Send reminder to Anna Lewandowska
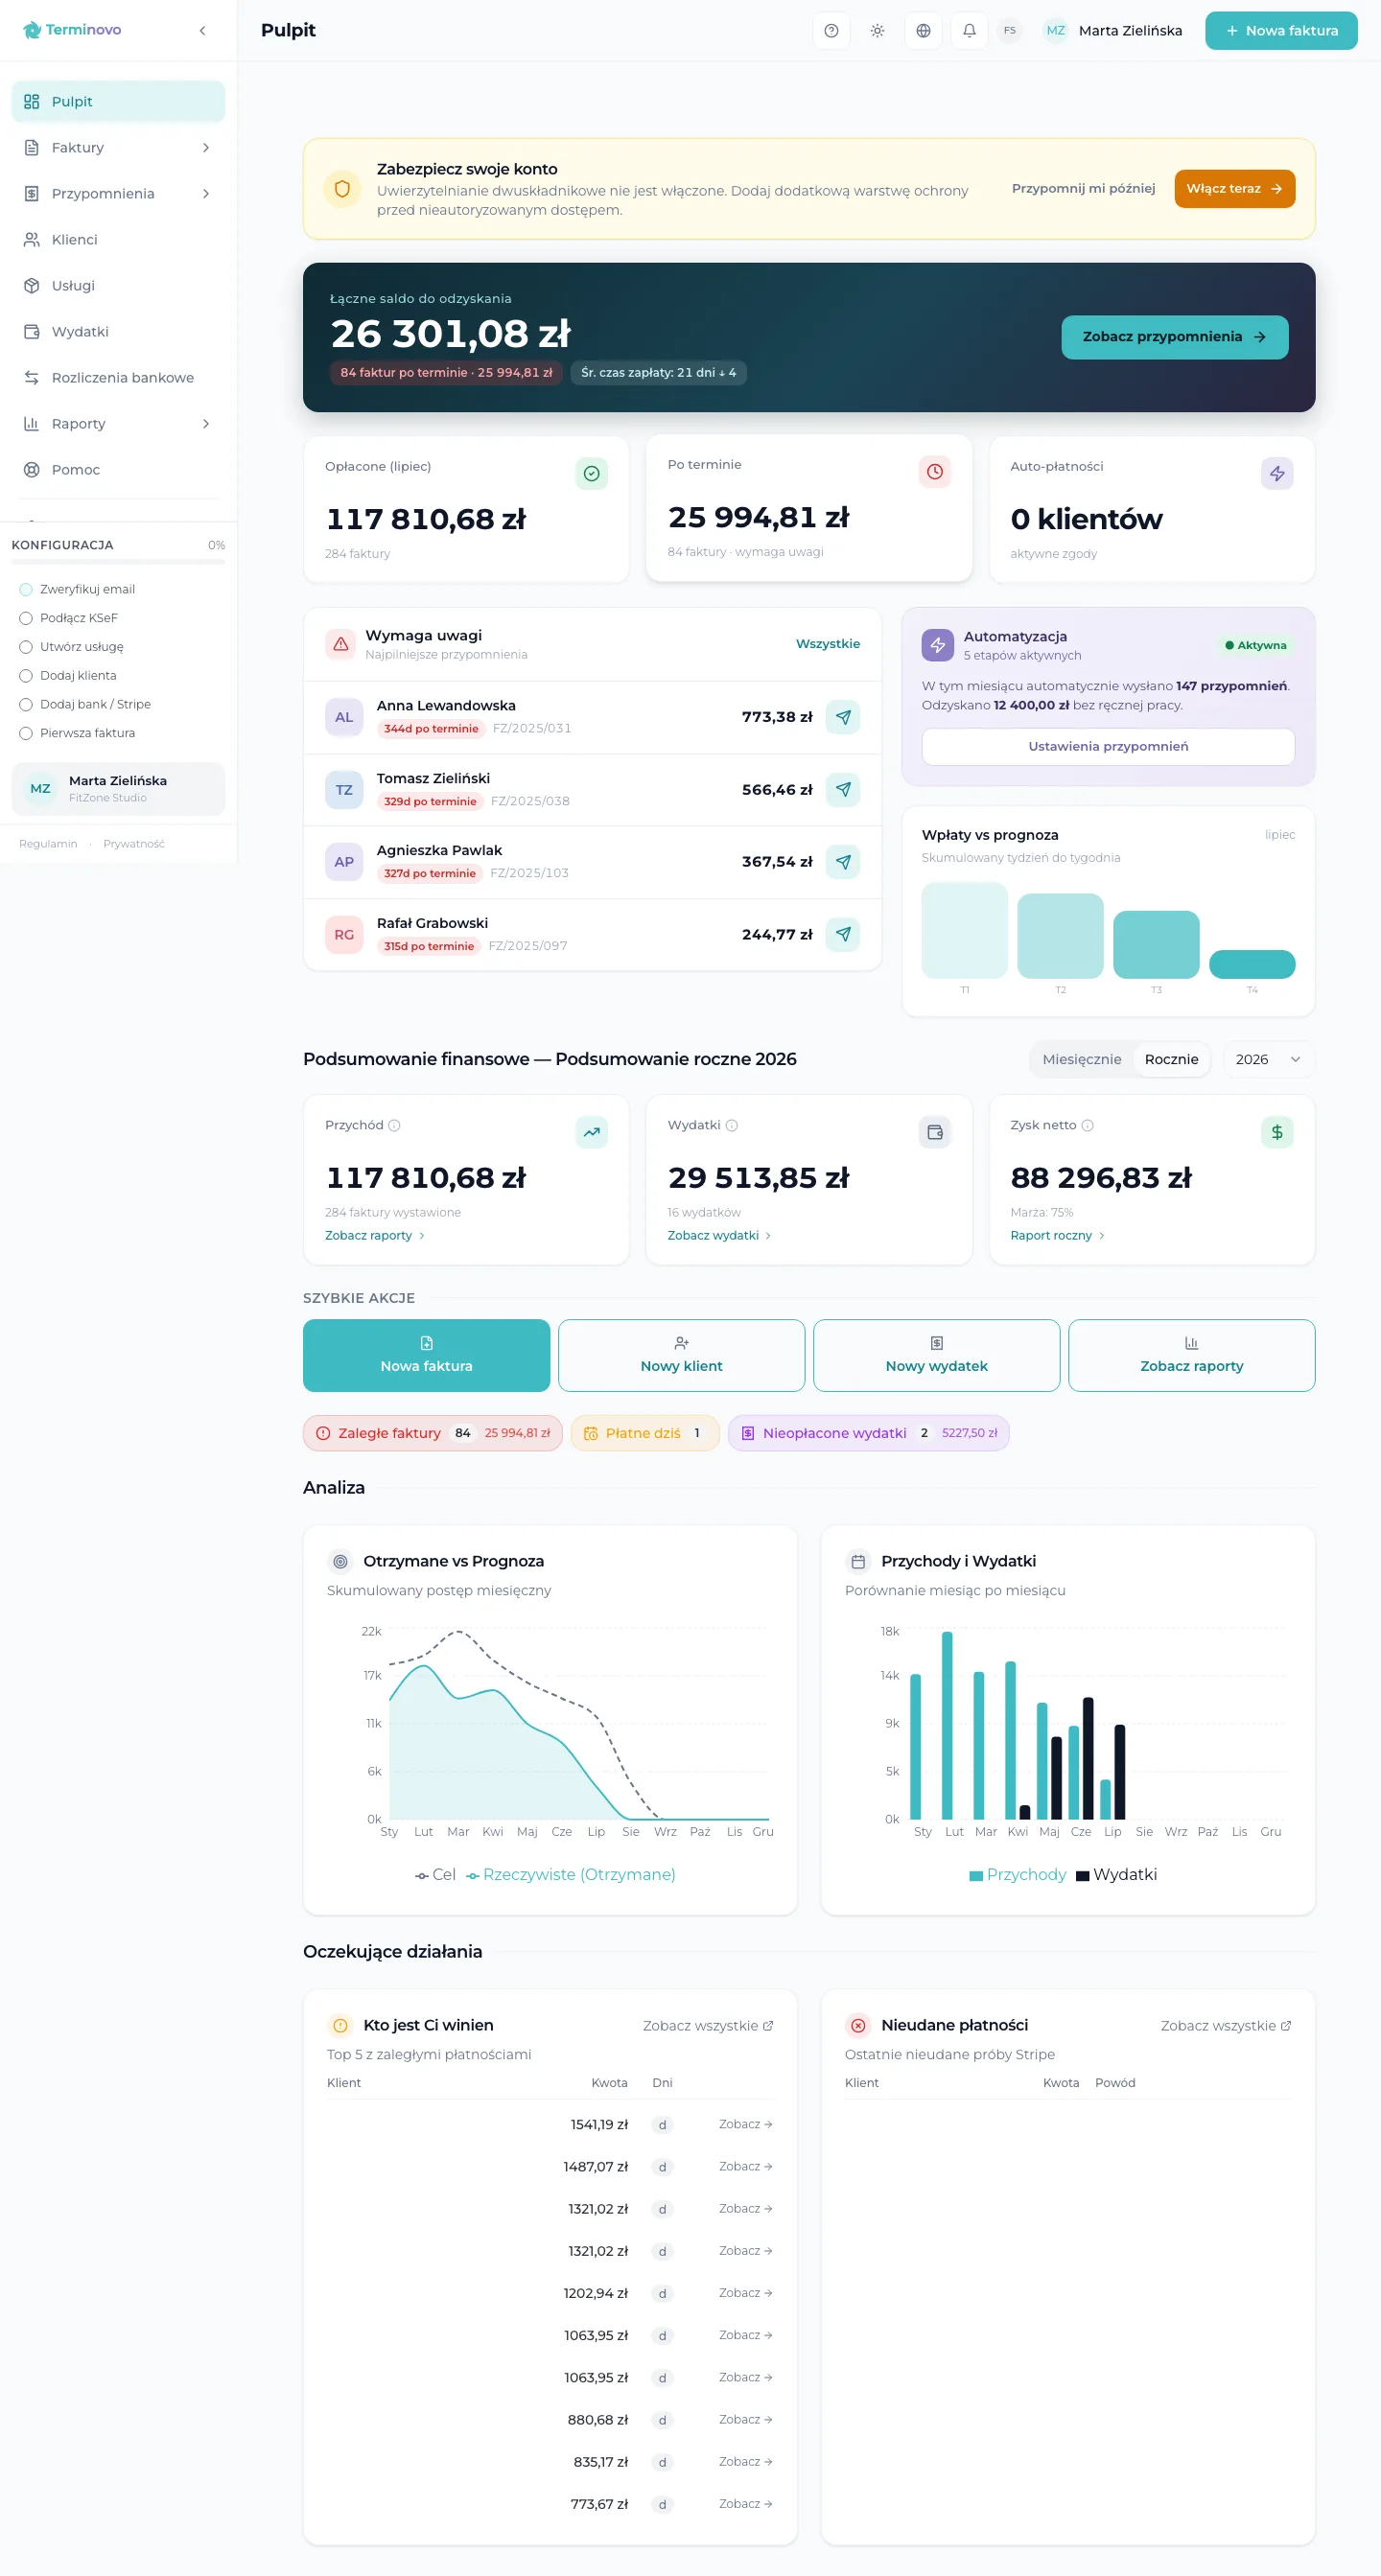Viewport: 1381px width, 2576px height. click(843, 717)
